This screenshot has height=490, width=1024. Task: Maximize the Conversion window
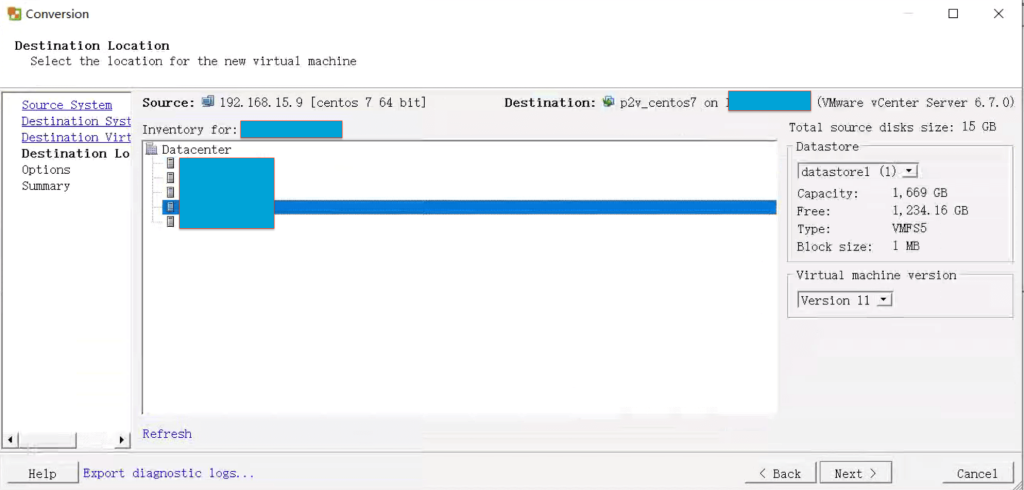(x=953, y=14)
